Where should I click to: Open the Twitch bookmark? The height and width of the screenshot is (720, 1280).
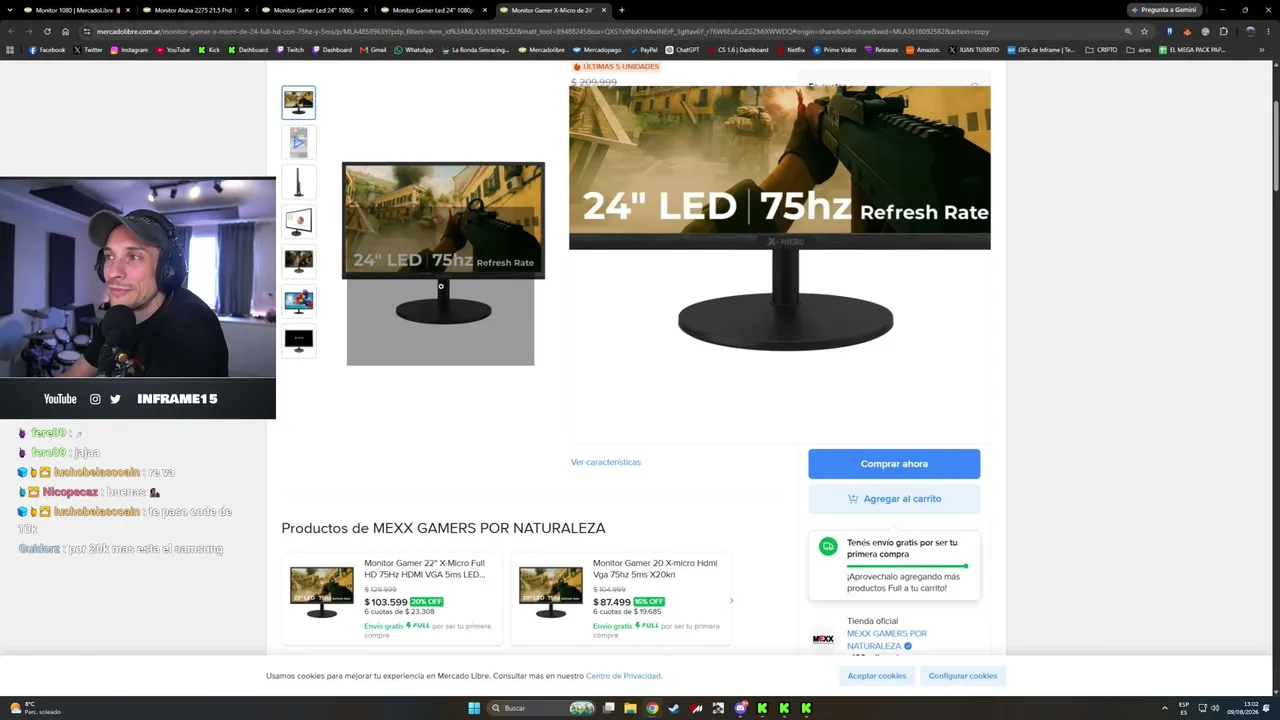(291, 50)
